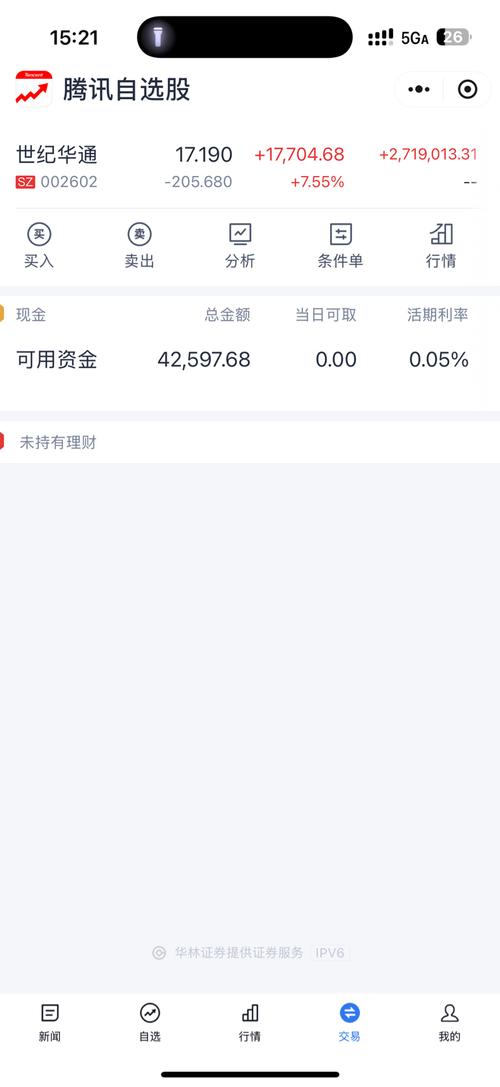Tap the 未持有理财 section header
The image size is (500, 1087).
[58, 442]
